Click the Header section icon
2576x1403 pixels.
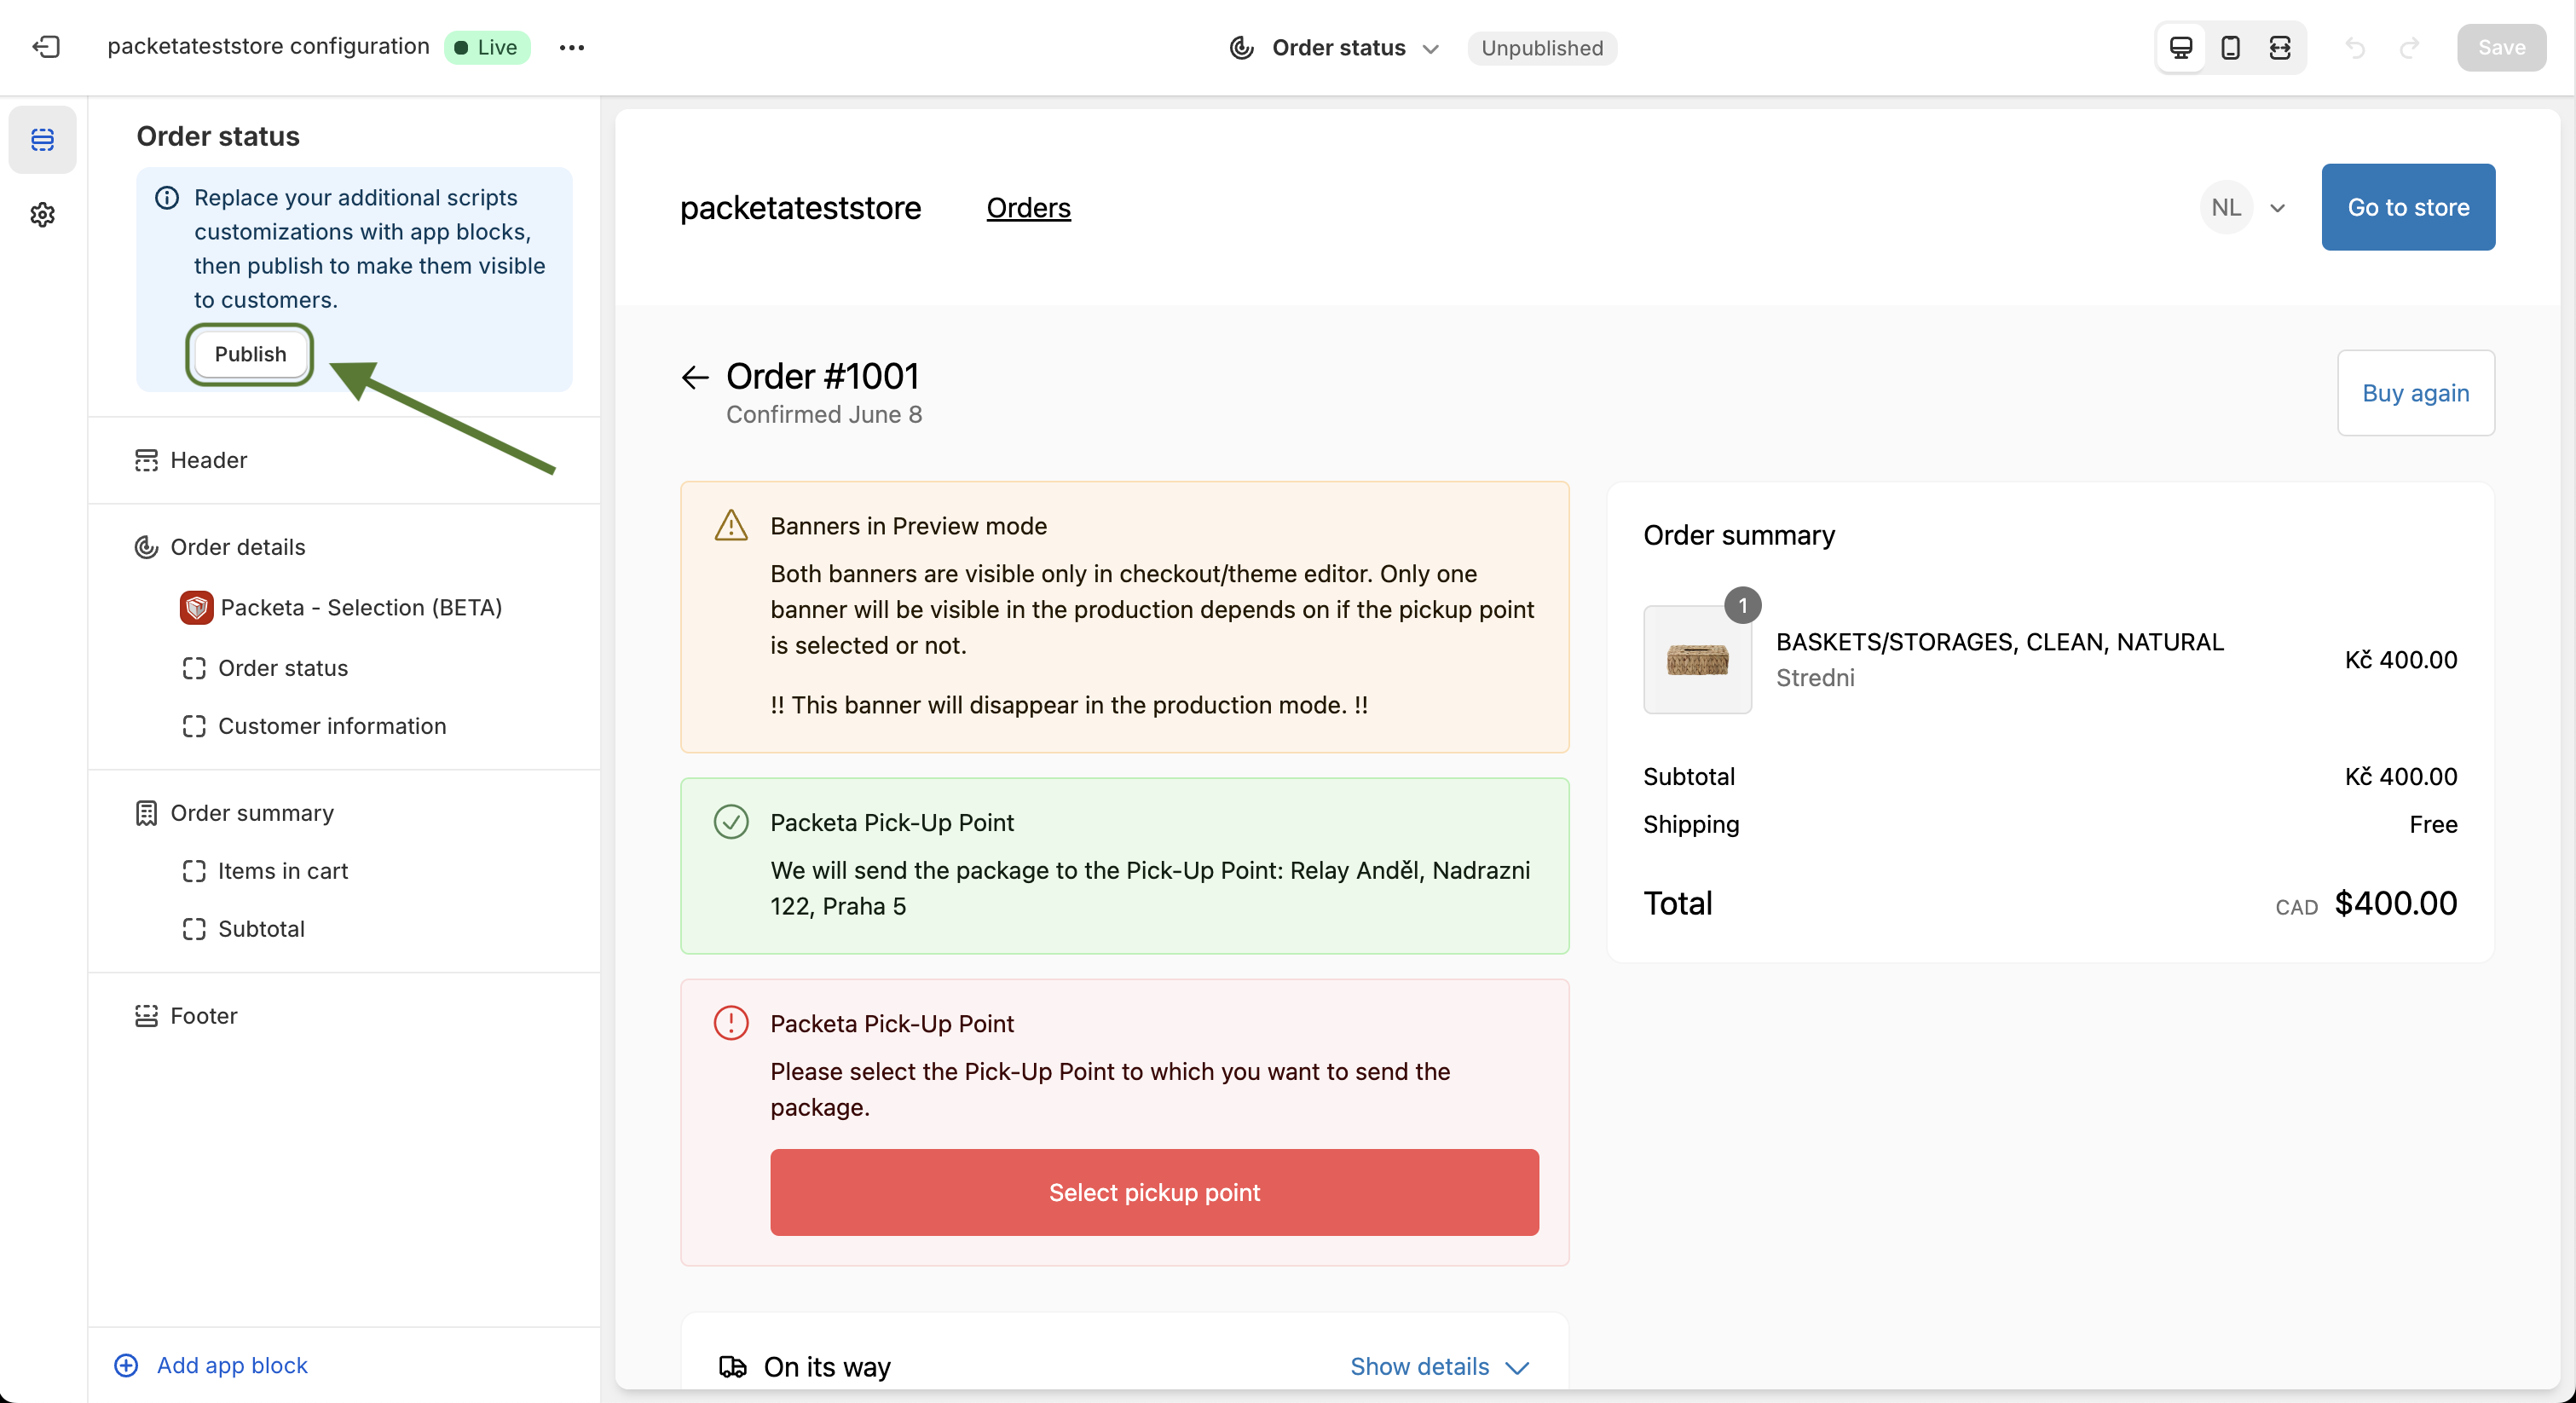coord(146,460)
